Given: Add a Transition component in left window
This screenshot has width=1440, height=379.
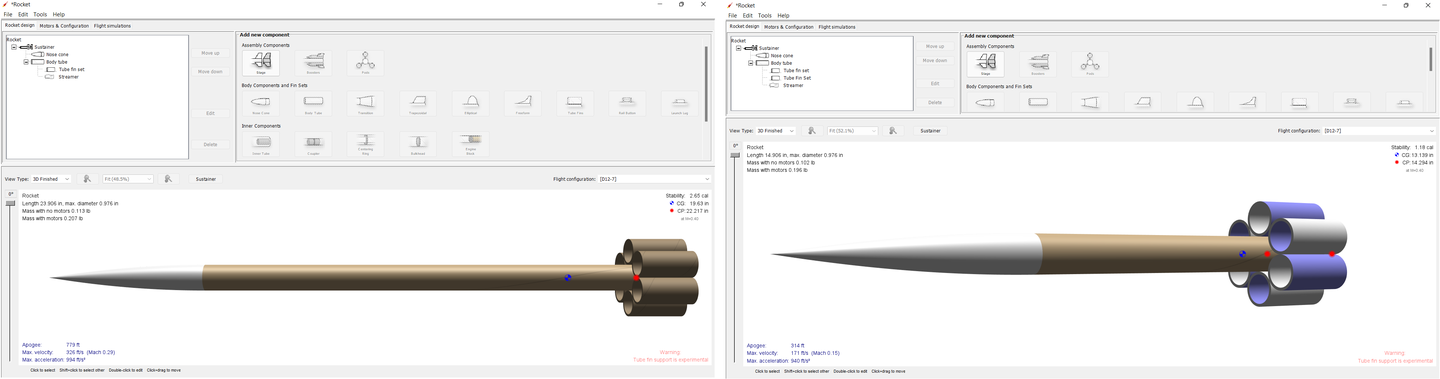Looking at the screenshot, I should pyautogui.click(x=365, y=103).
